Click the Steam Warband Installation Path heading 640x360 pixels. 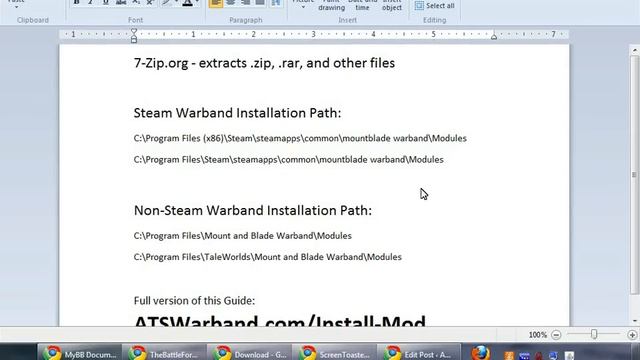[x=237, y=113]
